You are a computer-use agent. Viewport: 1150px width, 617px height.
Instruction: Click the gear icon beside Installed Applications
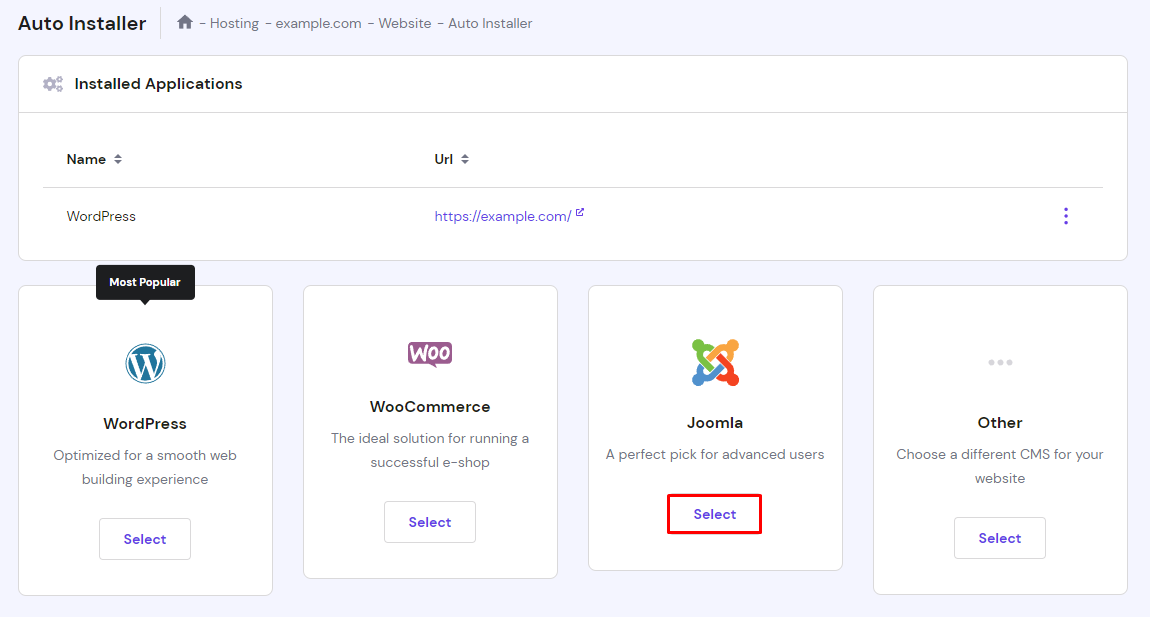[53, 84]
